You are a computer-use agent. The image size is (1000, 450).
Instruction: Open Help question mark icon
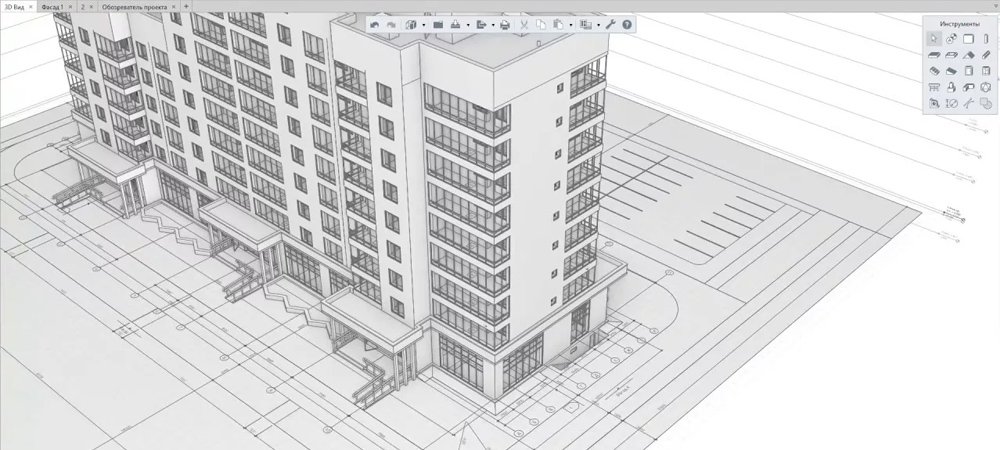pyautogui.click(x=627, y=24)
